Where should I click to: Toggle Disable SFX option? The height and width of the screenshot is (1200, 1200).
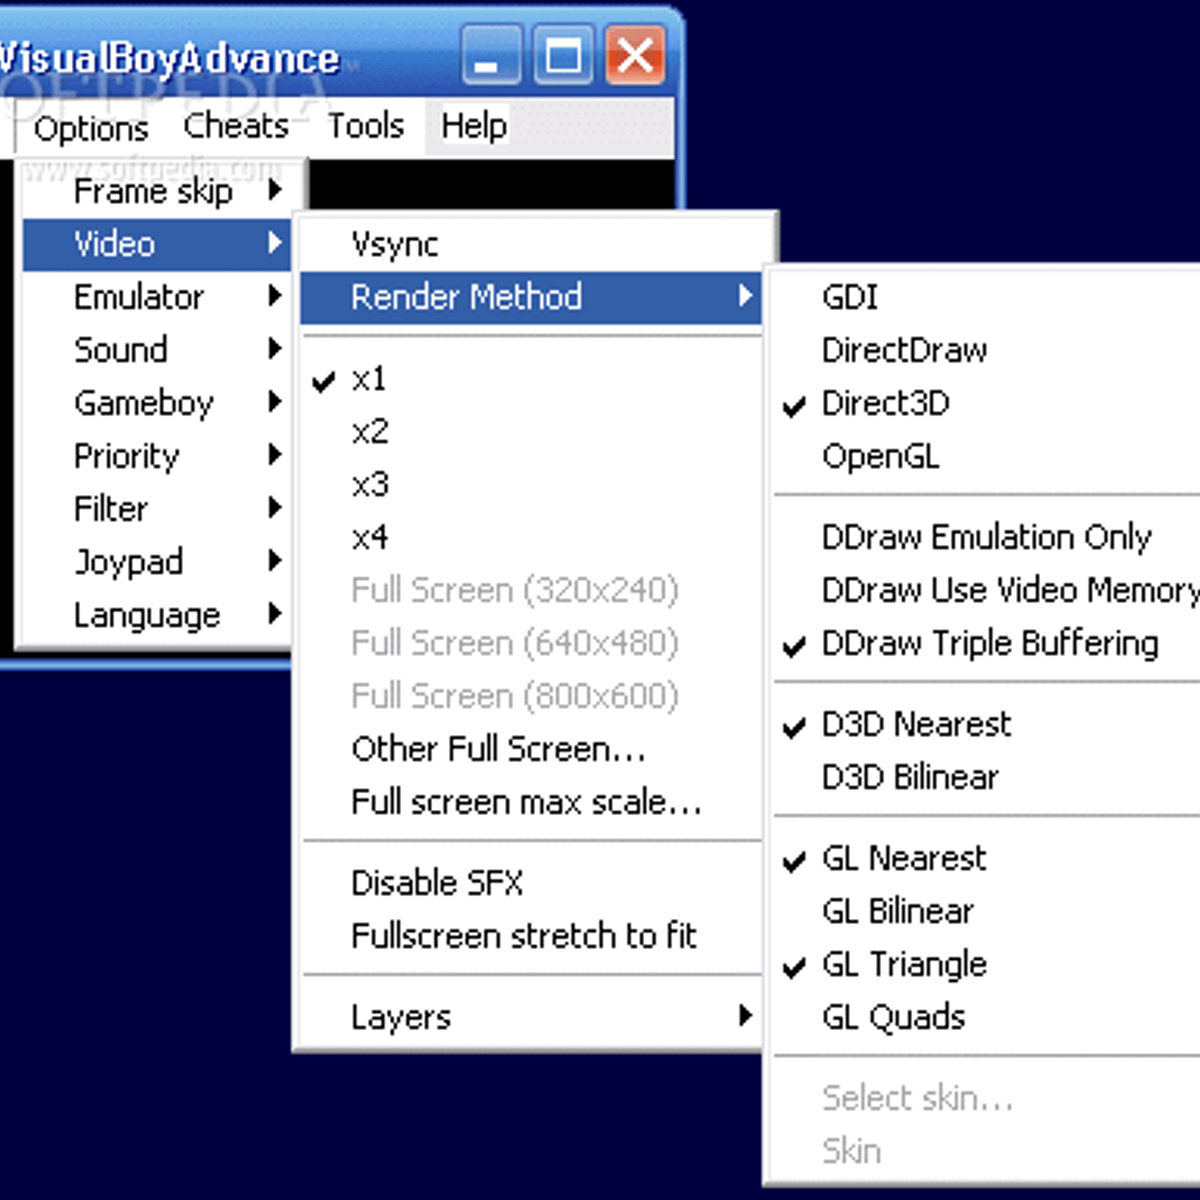tap(531, 883)
